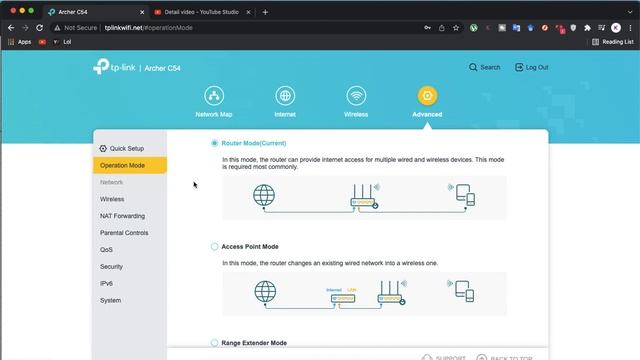The height and width of the screenshot is (360, 640).
Task: Click the address bar URL field
Action: point(237,28)
